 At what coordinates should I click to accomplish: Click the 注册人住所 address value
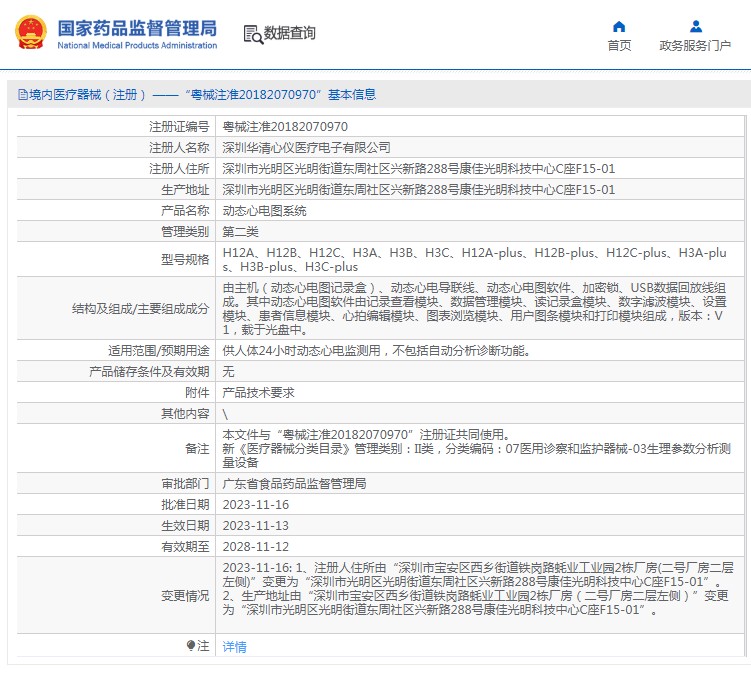pyautogui.click(x=419, y=169)
